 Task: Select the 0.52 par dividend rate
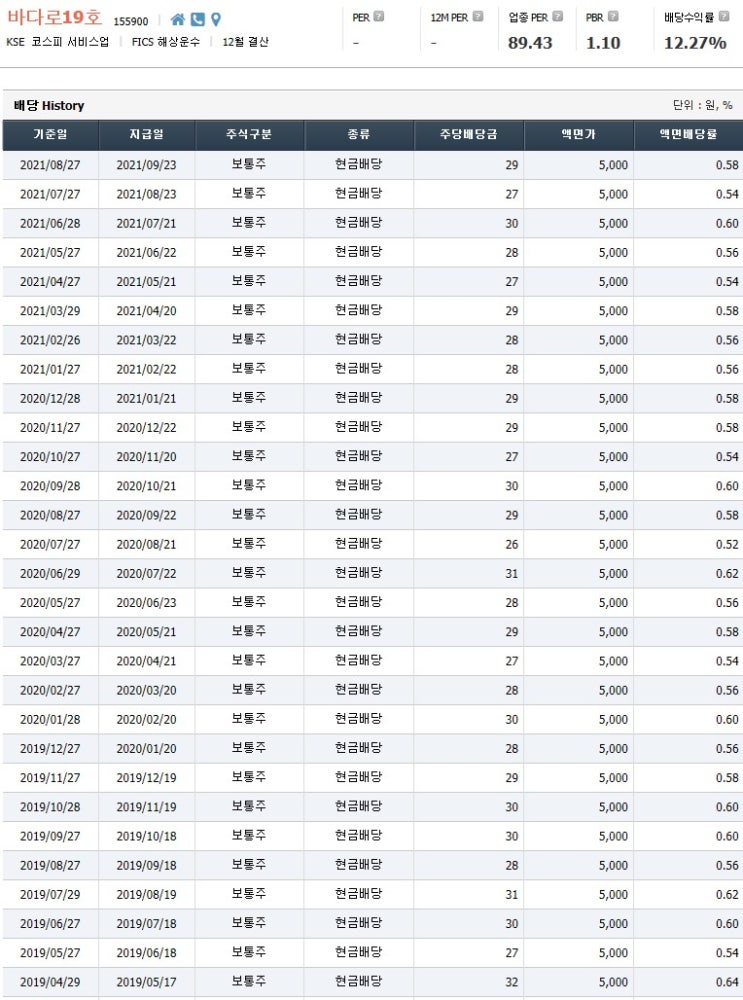(x=727, y=545)
